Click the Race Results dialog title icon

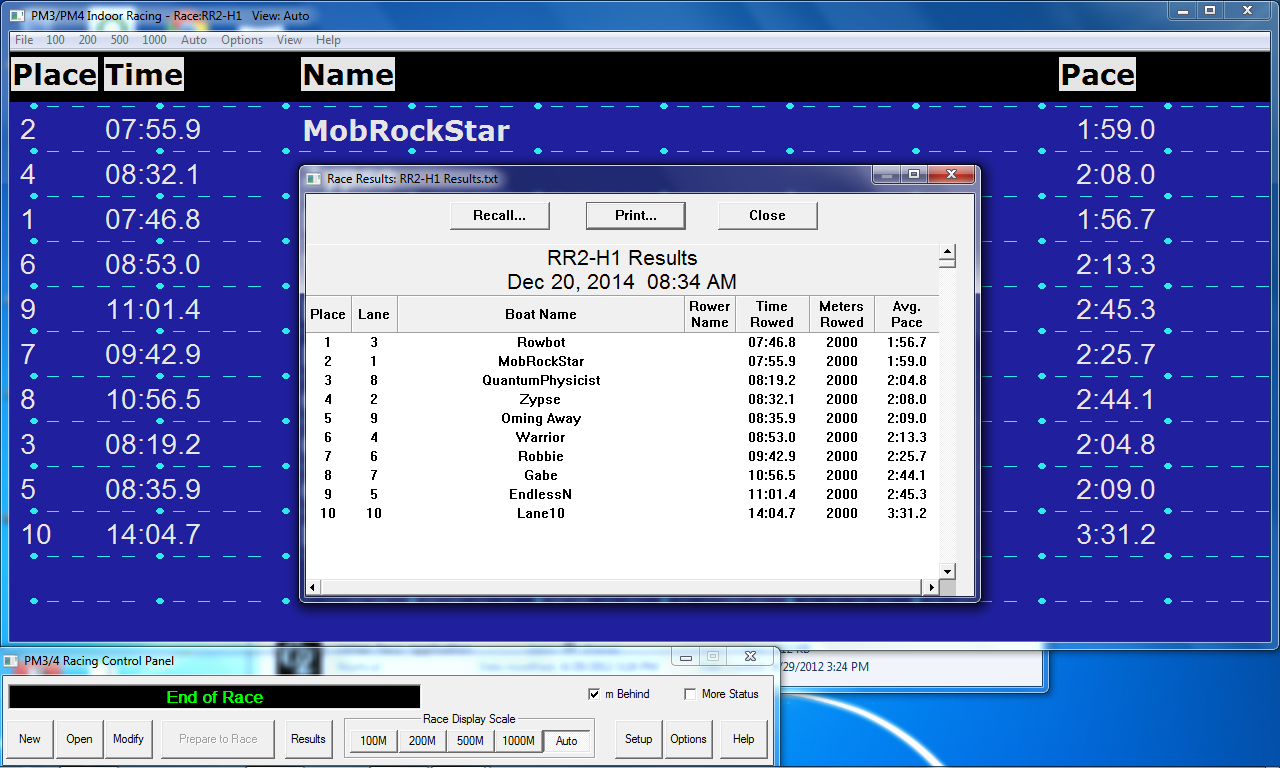coord(314,179)
